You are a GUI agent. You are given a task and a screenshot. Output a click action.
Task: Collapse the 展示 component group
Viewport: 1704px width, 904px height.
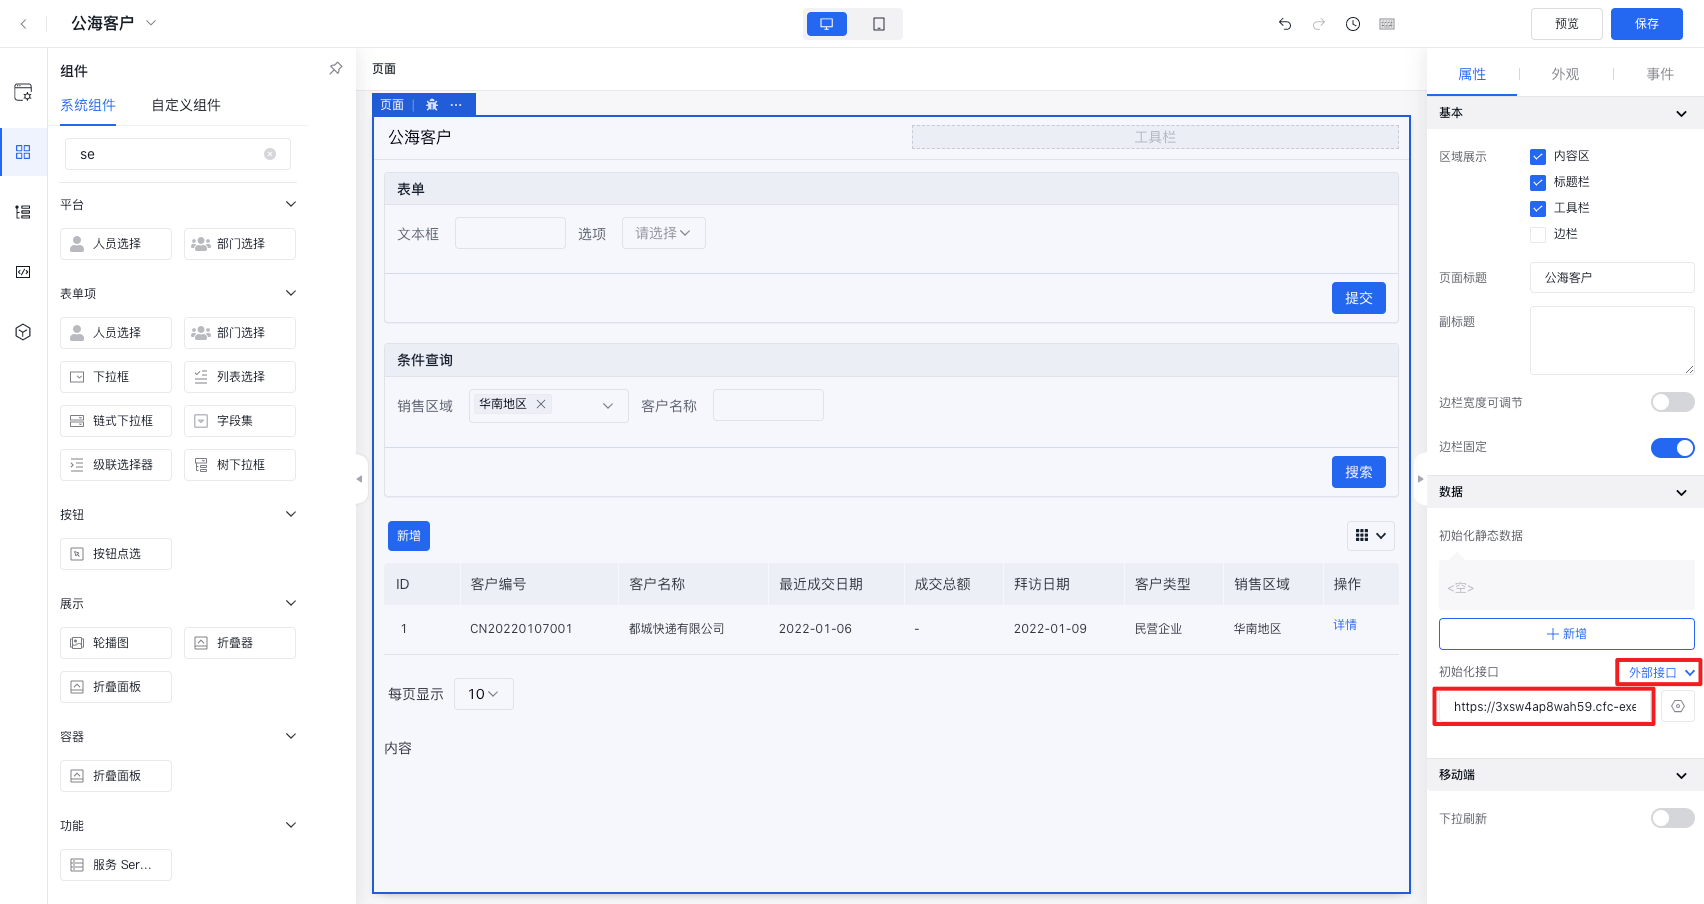[x=291, y=603]
